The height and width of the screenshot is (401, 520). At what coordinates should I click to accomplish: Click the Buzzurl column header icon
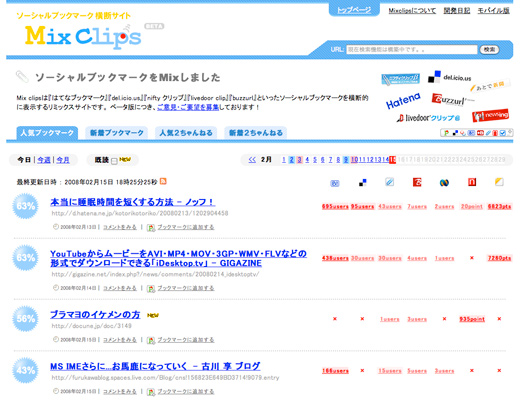click(x=417, y=182)
